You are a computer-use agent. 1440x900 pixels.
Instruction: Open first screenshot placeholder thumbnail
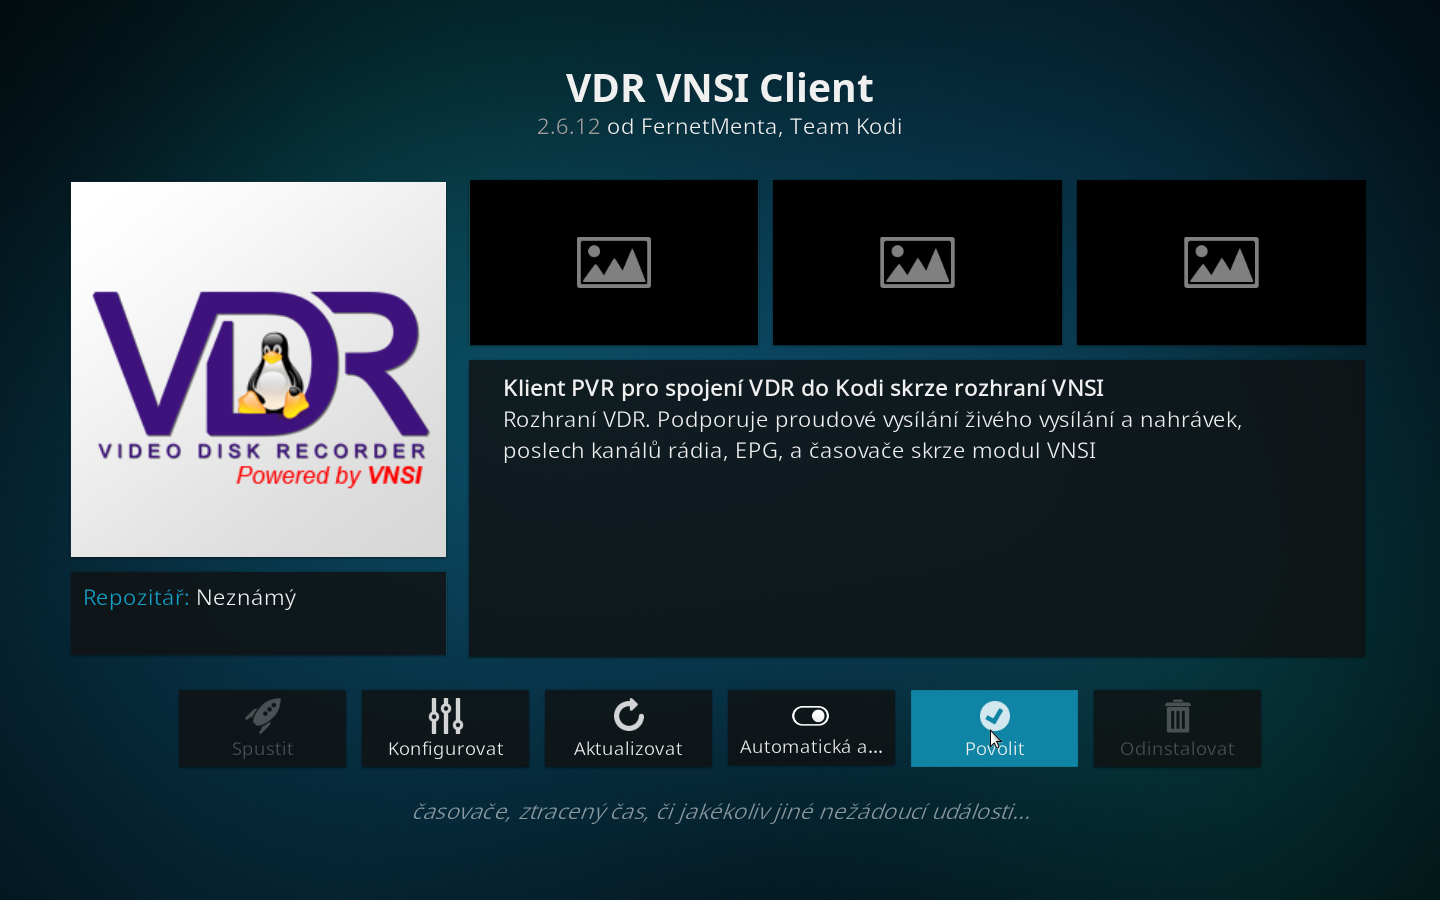click(x=614, y=263)
